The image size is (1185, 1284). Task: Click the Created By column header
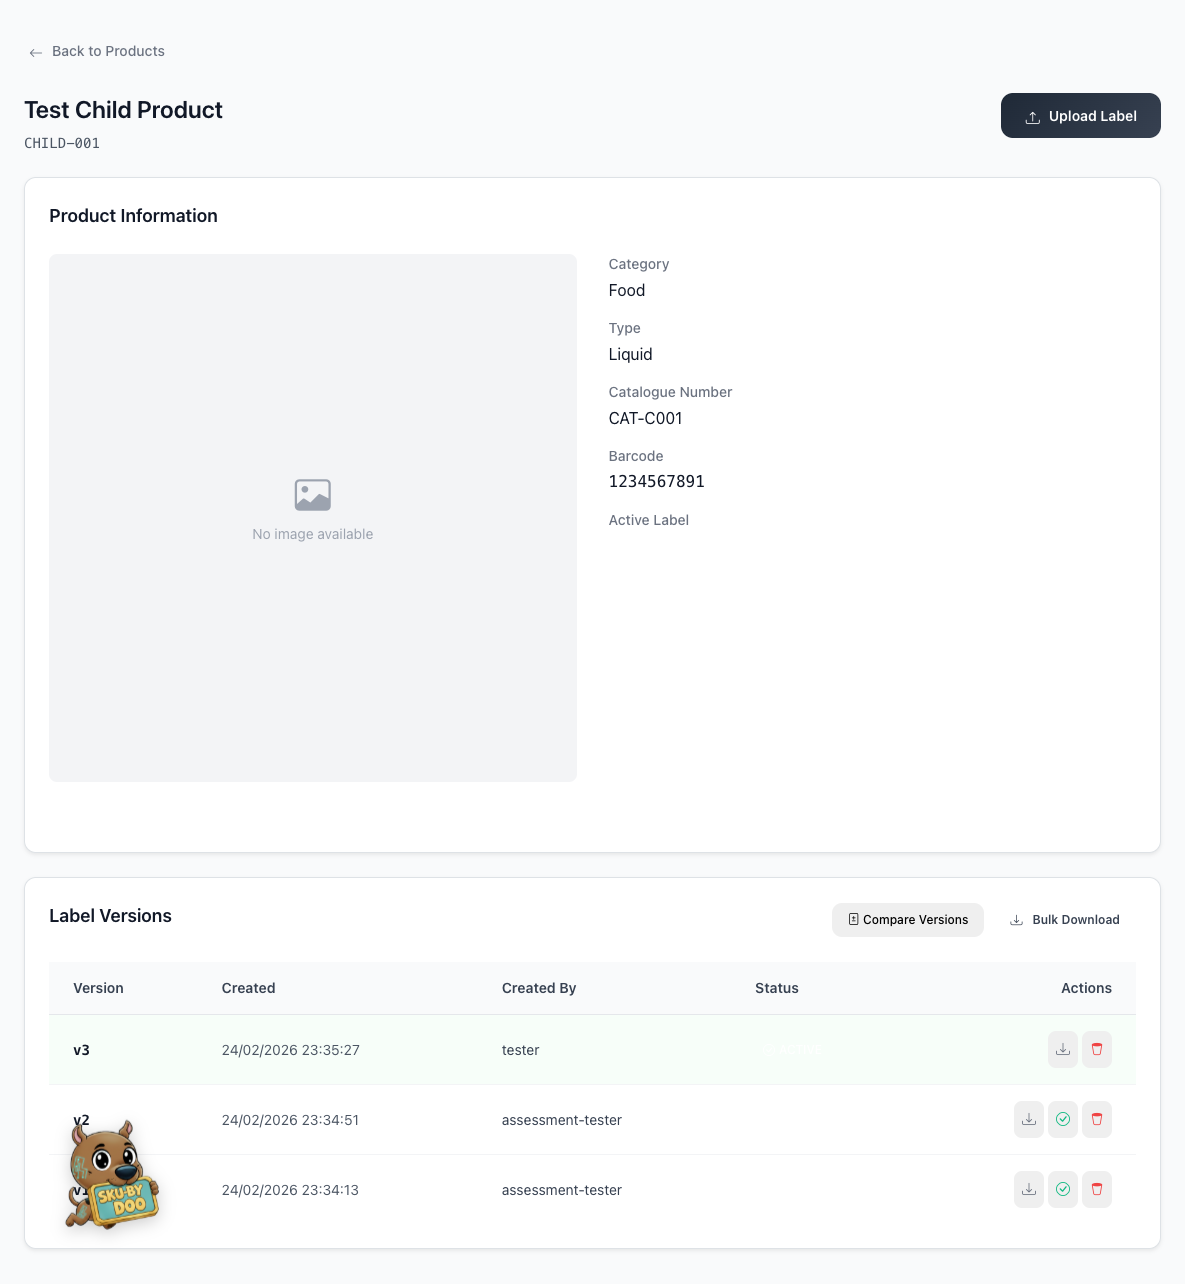click(539, 988)
